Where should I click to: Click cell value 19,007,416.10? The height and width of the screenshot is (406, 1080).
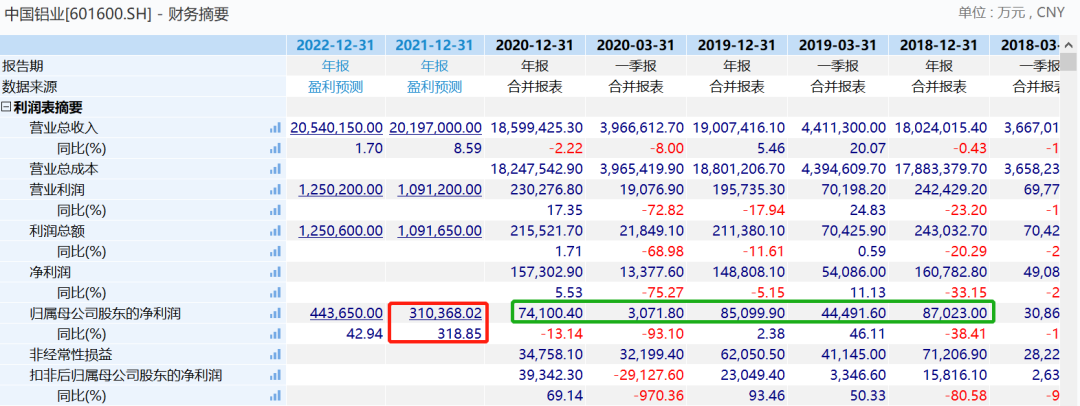[x=739, y=128]
